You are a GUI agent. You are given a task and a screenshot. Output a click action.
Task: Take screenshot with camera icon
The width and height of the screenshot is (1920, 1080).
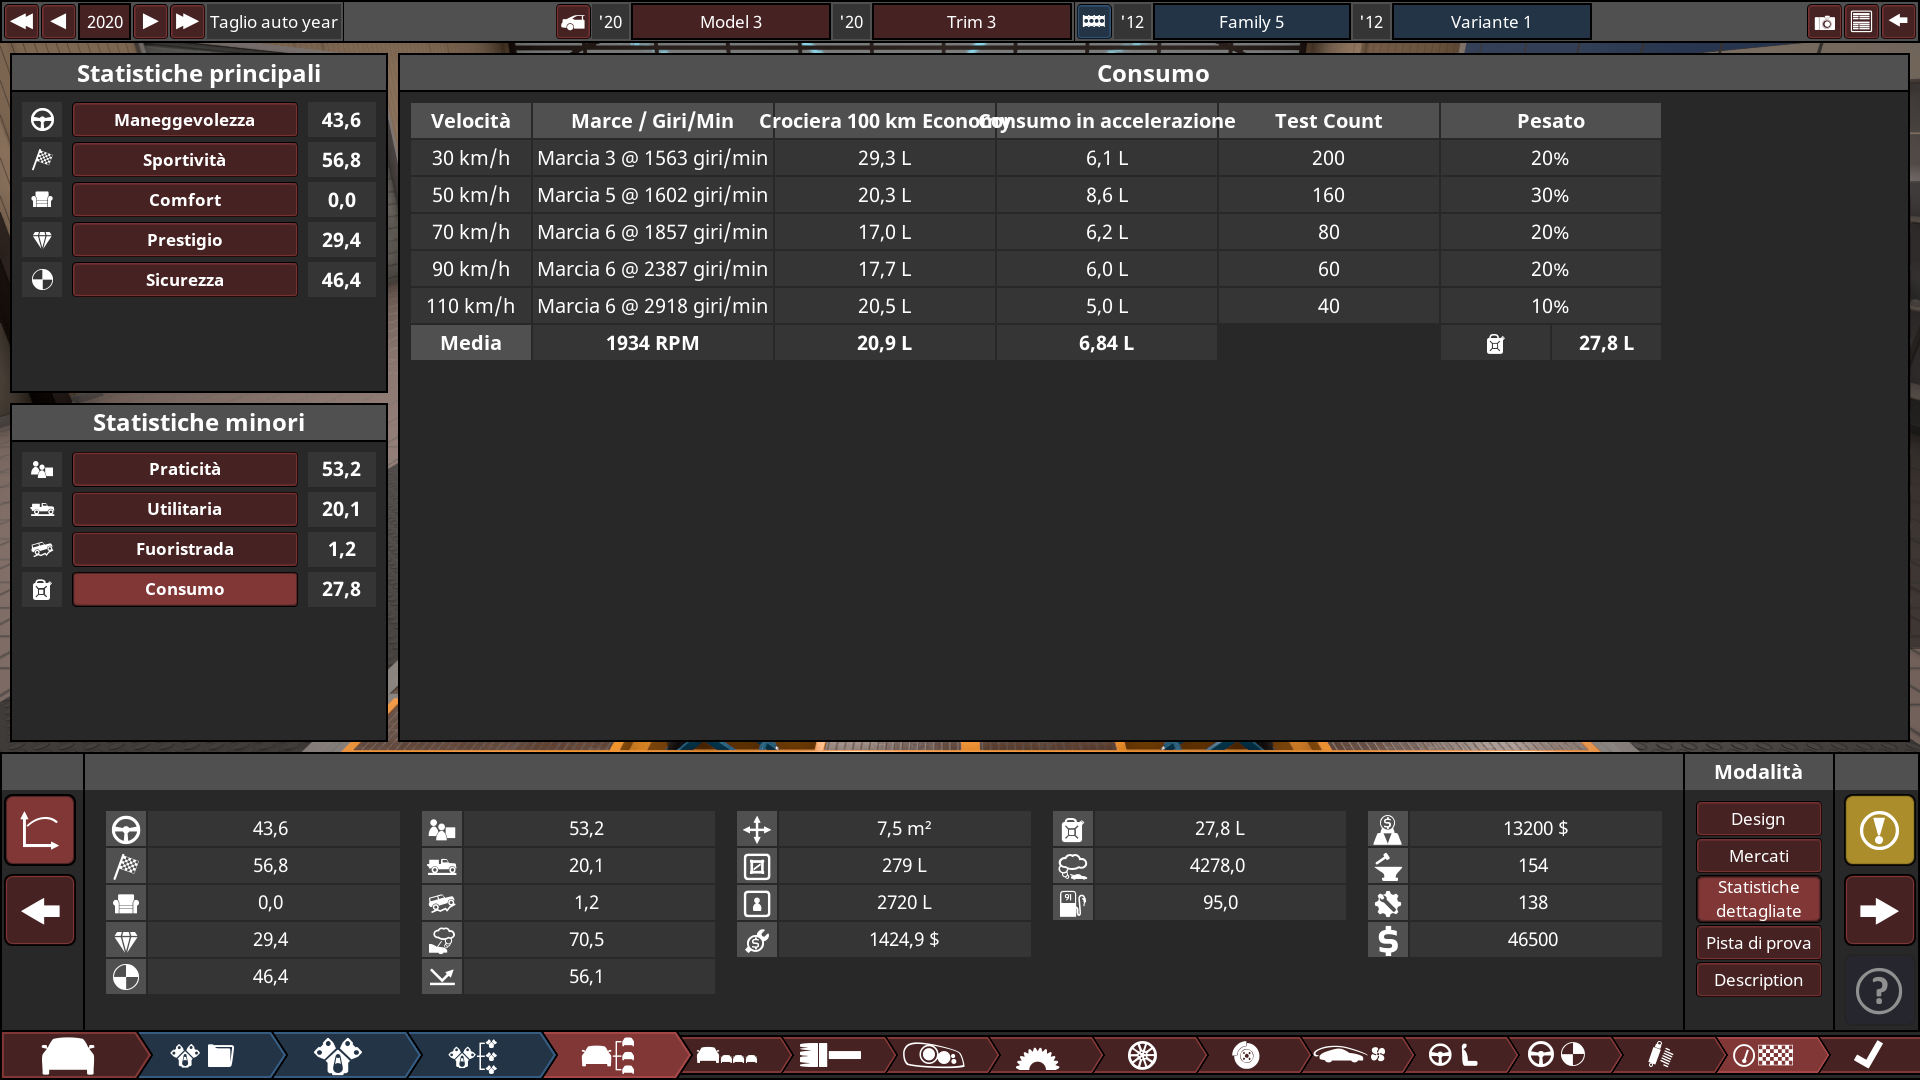[x=1824, y=22]
